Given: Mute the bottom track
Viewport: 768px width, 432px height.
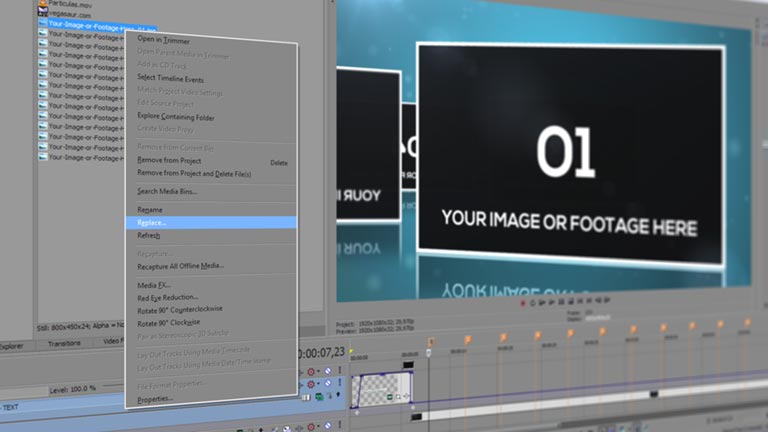Looking at the screenshot, I should point(328,425).
